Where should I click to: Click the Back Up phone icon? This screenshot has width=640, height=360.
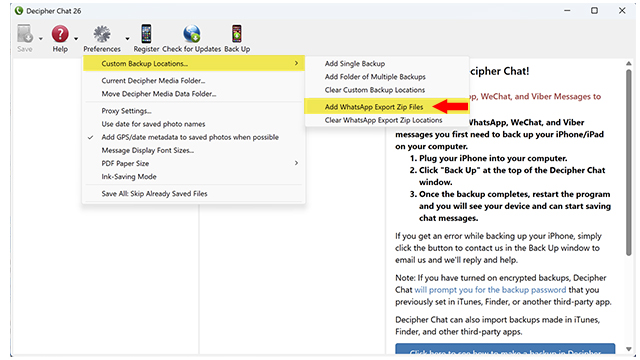[237, 34]
